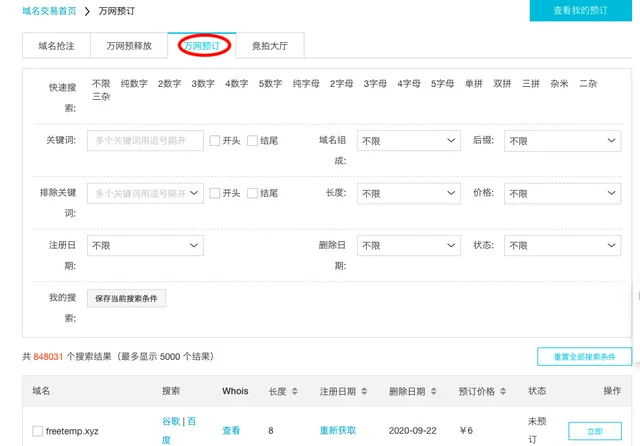Click the 848031 result count text
Image resolution: width=640 pixels, height=446 pixels.
(48, 357)
